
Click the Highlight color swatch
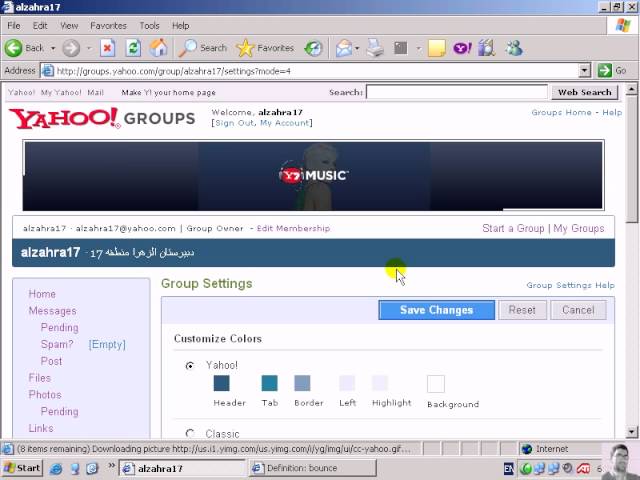tap(380, 383)
